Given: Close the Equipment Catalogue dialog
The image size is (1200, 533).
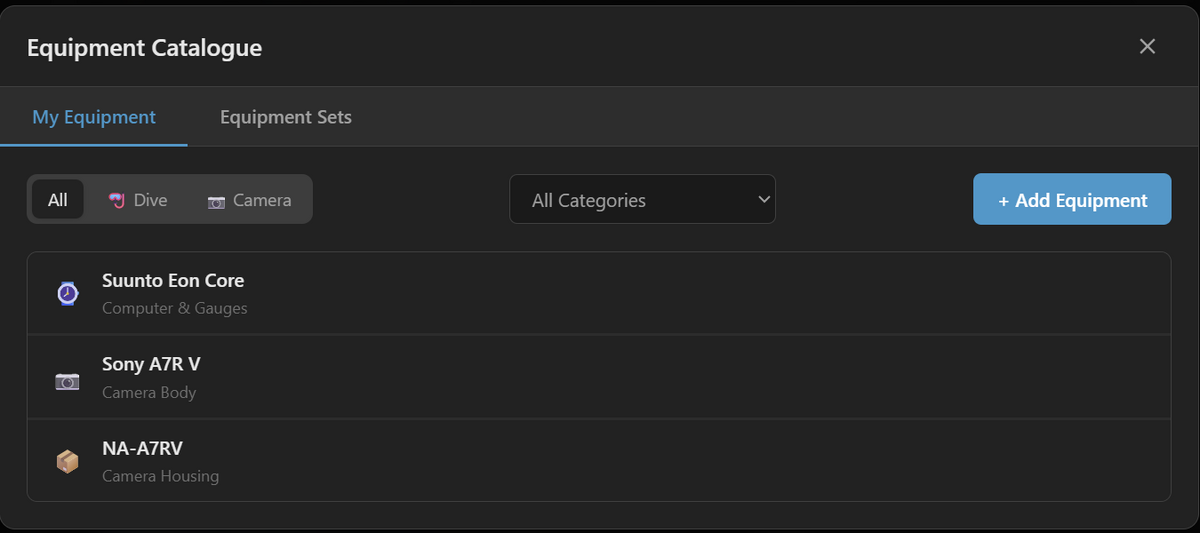Looking at the screenshot, I should tap(1147, 46).
